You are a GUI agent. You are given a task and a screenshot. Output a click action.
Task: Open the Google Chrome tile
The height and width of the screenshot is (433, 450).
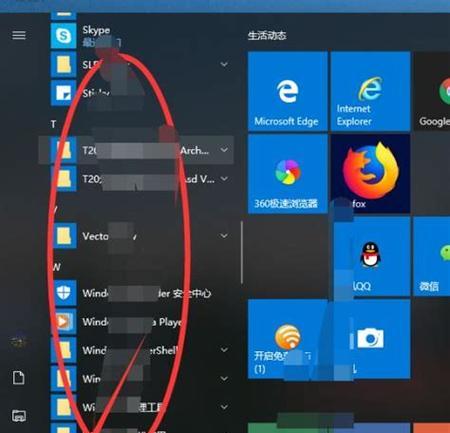432,91
